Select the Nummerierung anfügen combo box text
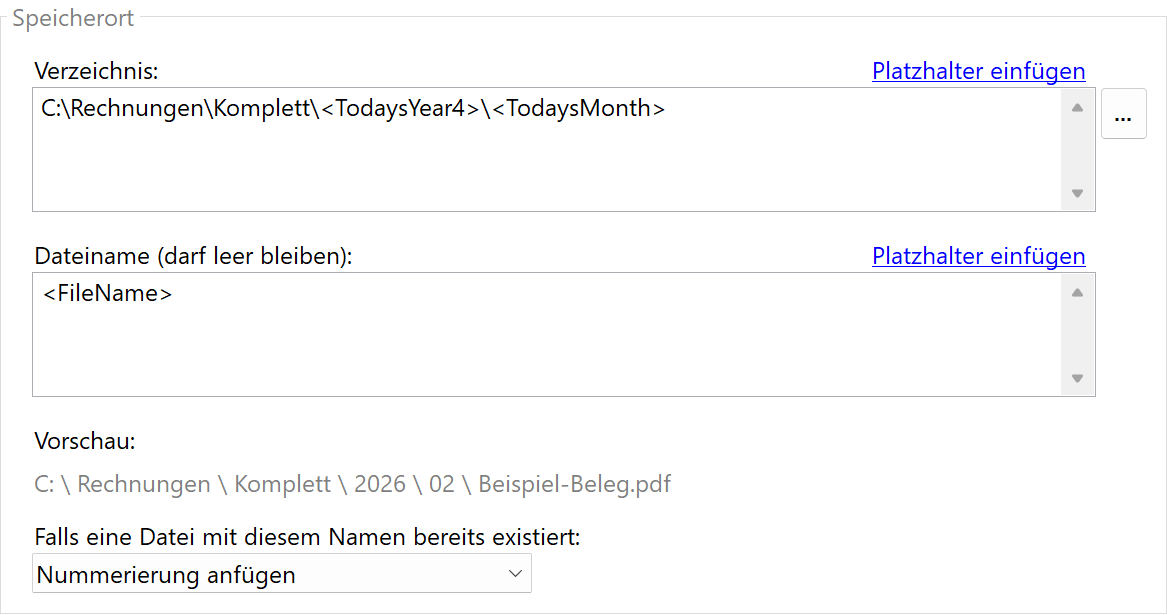Screen dimensions: 1167x615 [x=166, y=575]
